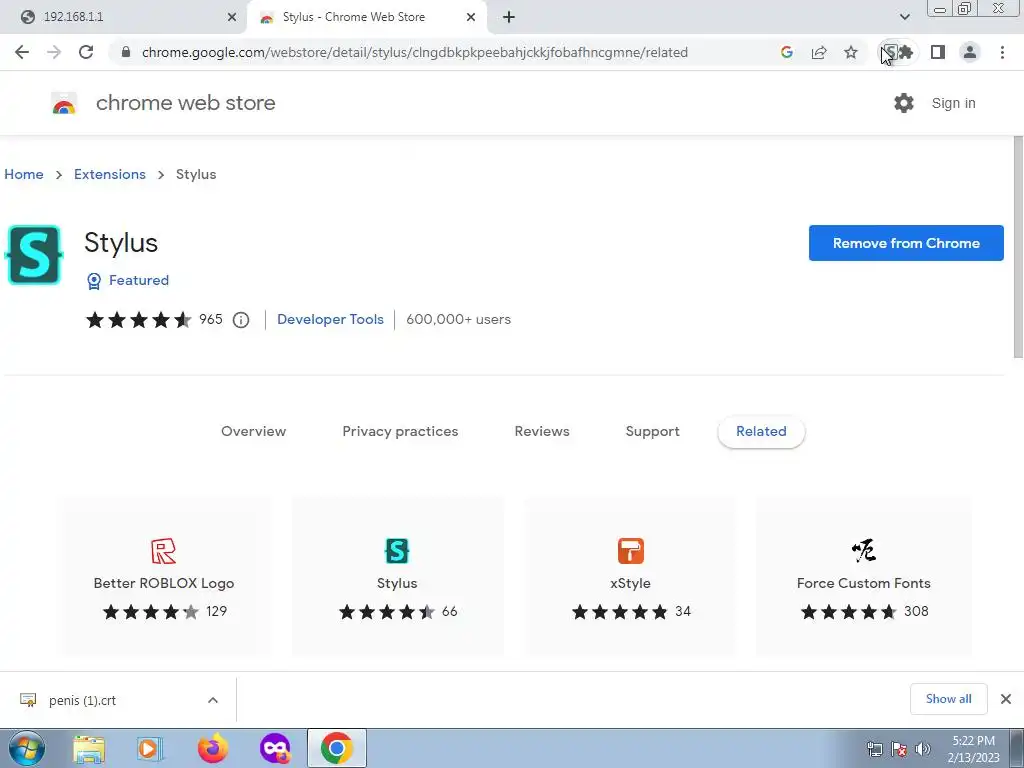Open the Force Custom Fonts card
The width and height of the screenshot is (1024, 768).
point(863,577)
